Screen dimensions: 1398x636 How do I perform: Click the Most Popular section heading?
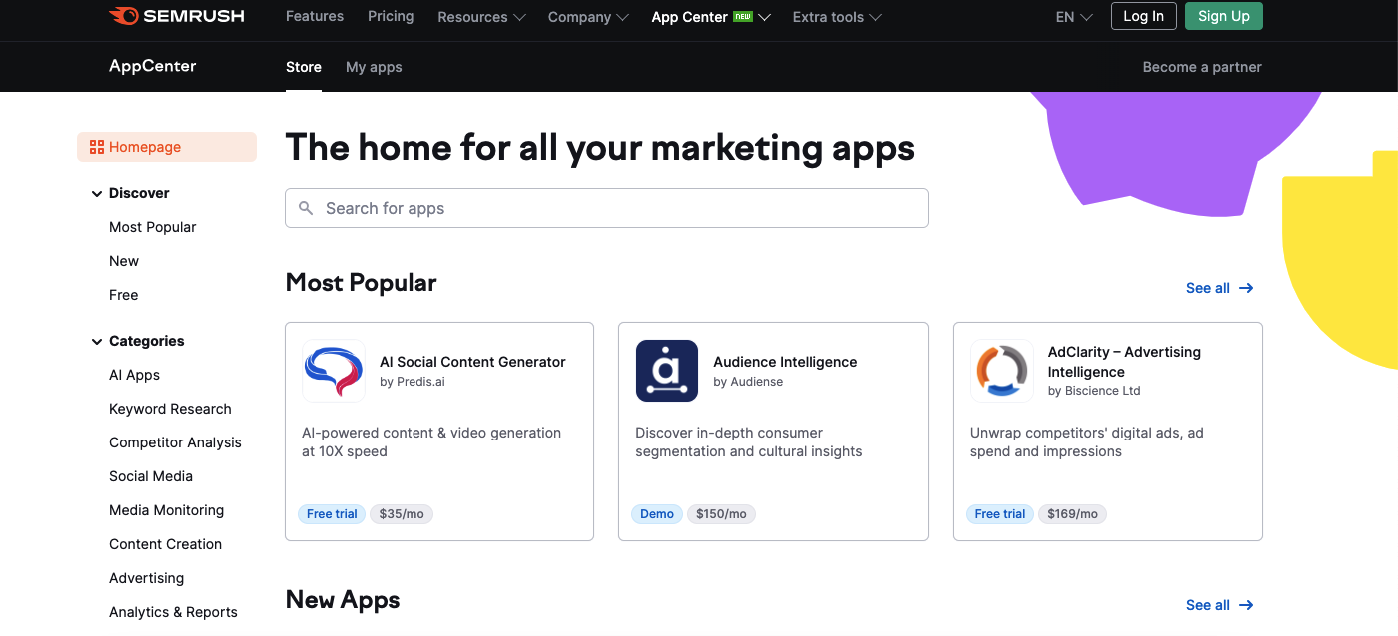(361, 283)
